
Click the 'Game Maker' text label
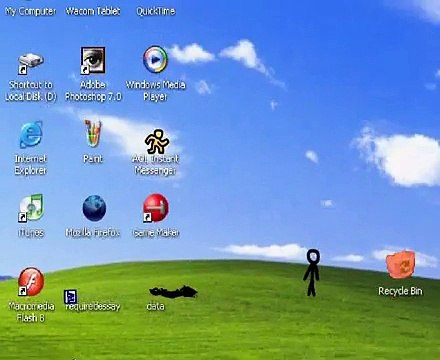pyautogui.click(x=156, y=233)
